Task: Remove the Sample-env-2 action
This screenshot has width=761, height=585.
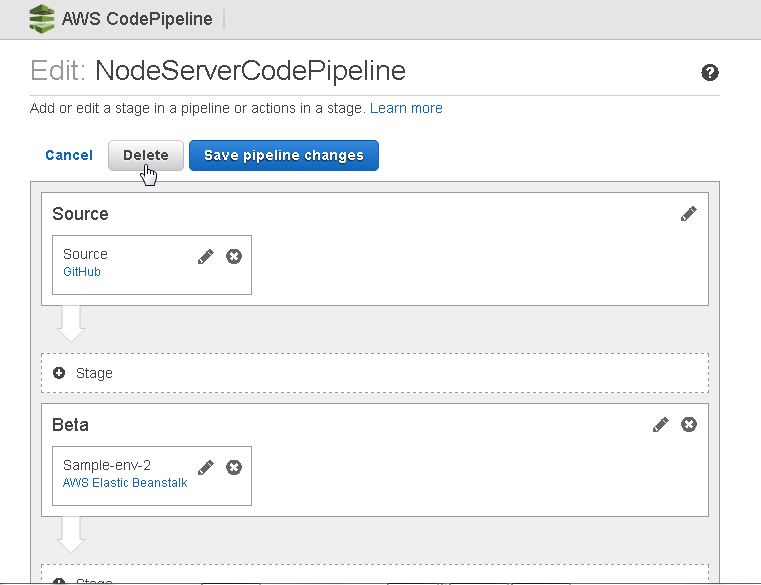Action: [x=234, y=468]
